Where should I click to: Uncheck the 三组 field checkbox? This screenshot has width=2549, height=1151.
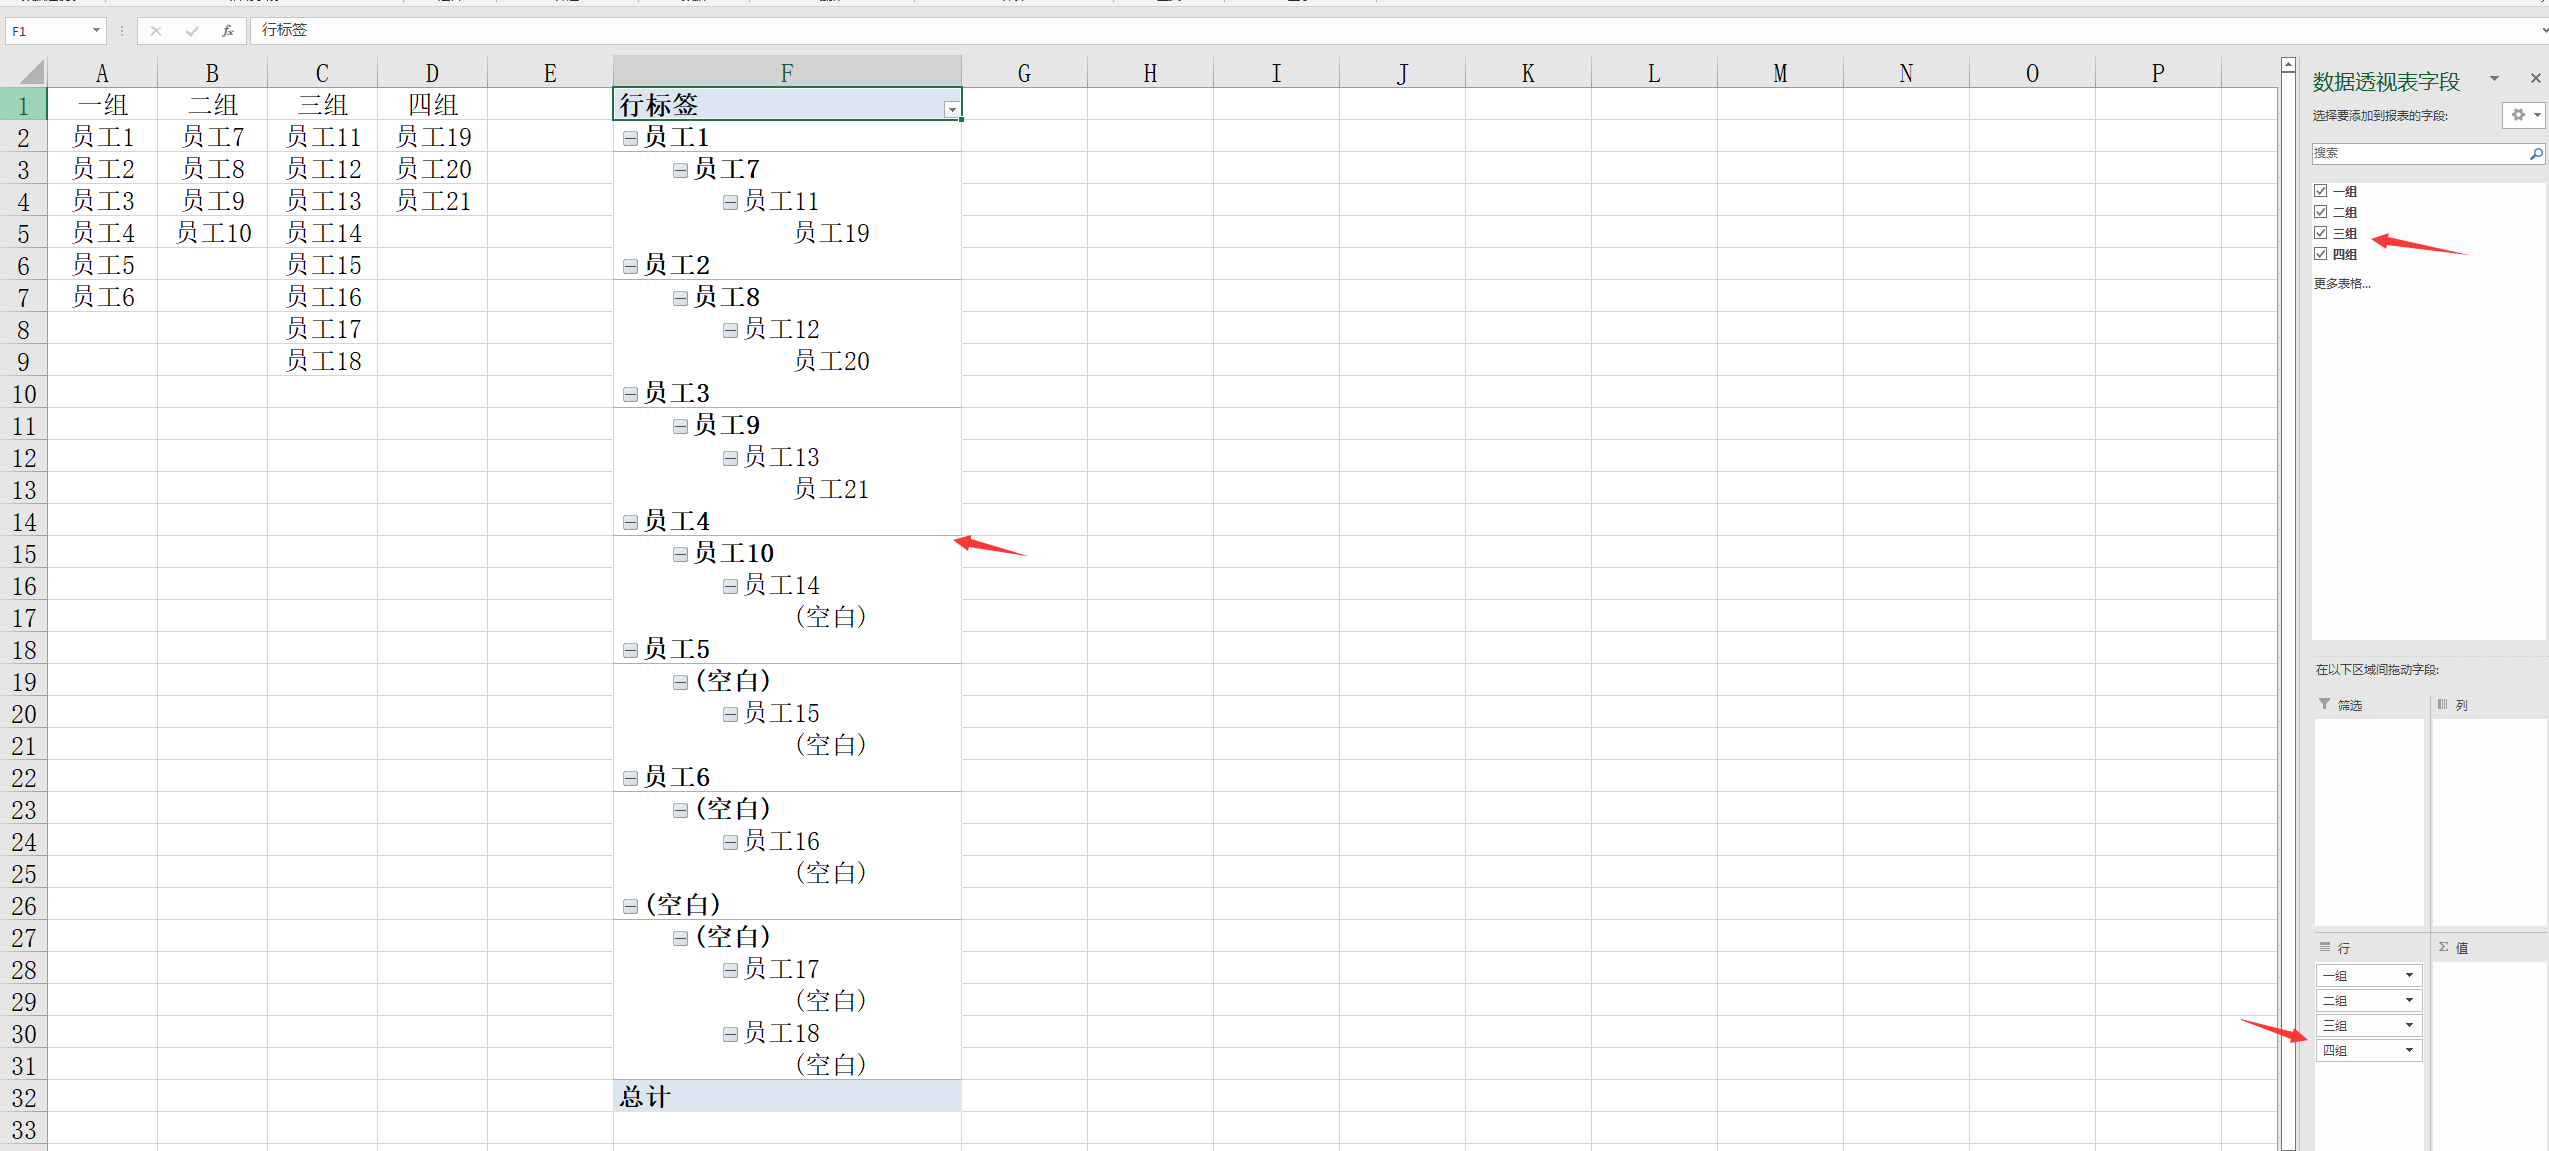pyautogui.click(x=2321, y=233)
